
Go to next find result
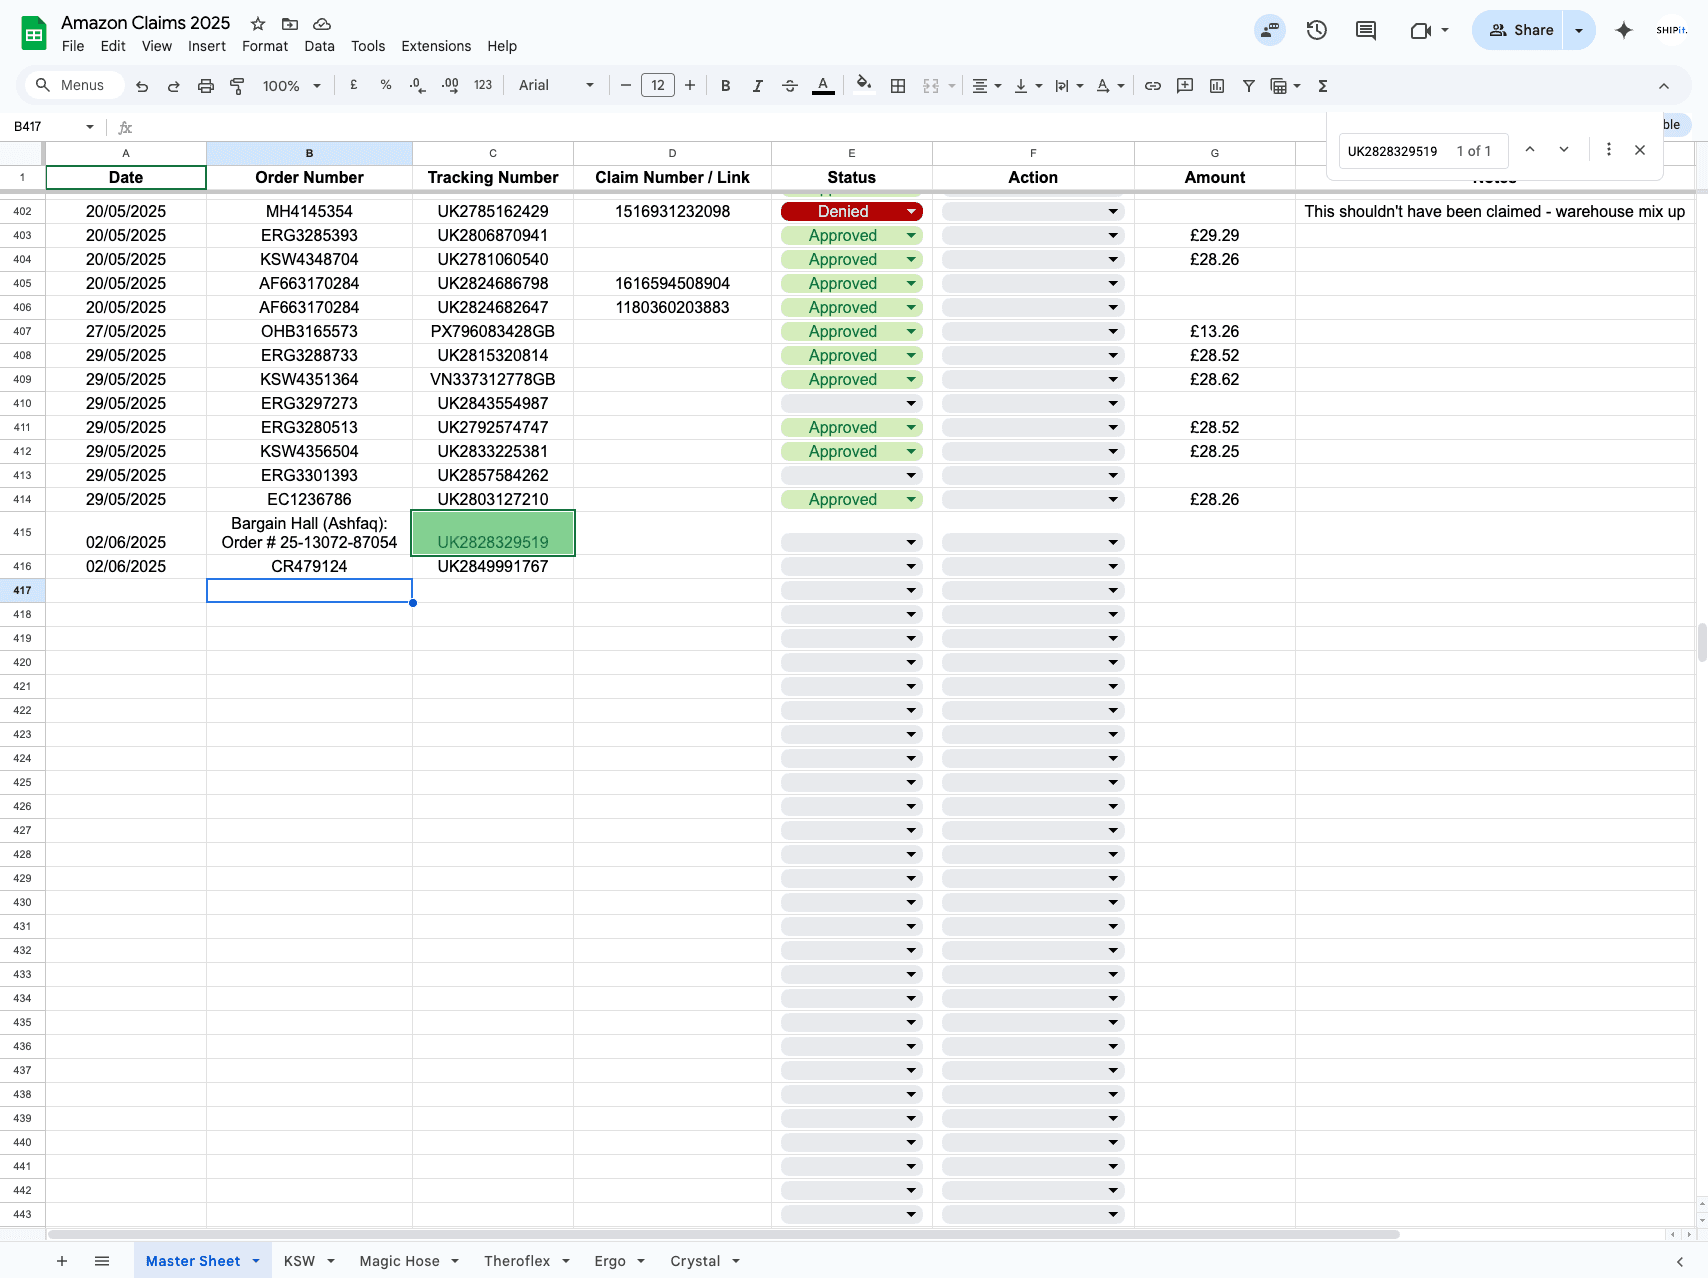[1564, 150]
